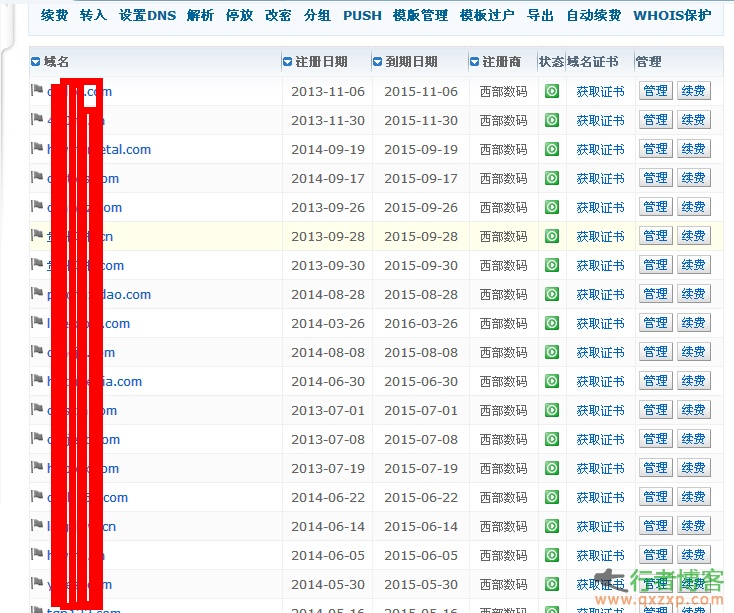The image size is (734, 613).
Task: Click green status icon for 2015-06-30 row
Action: click(552, 381)
